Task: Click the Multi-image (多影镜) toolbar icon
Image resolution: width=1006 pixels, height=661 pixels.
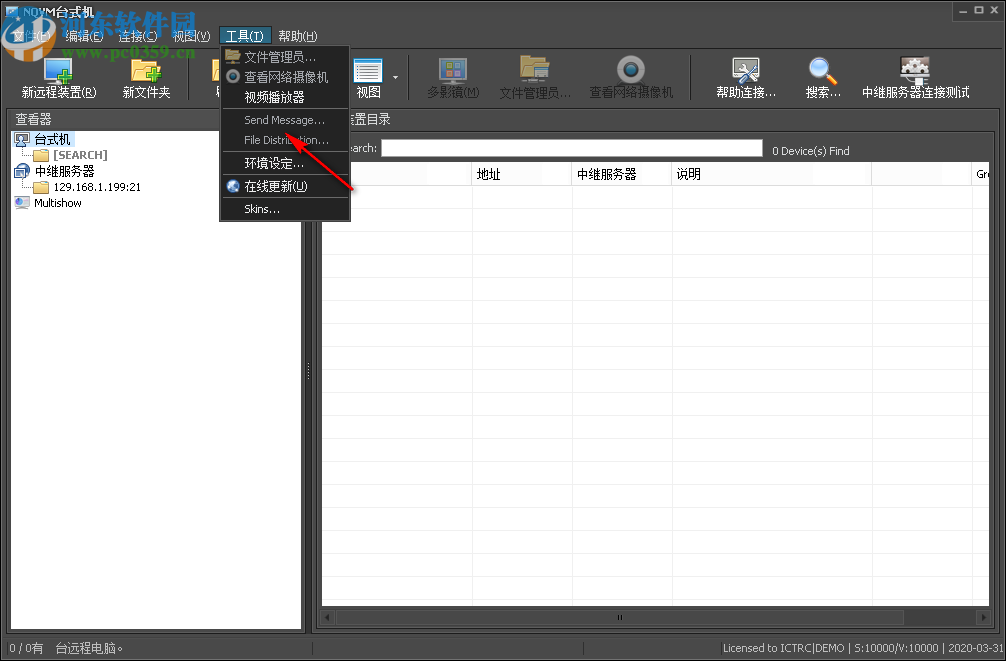Action: click(453, 71)
